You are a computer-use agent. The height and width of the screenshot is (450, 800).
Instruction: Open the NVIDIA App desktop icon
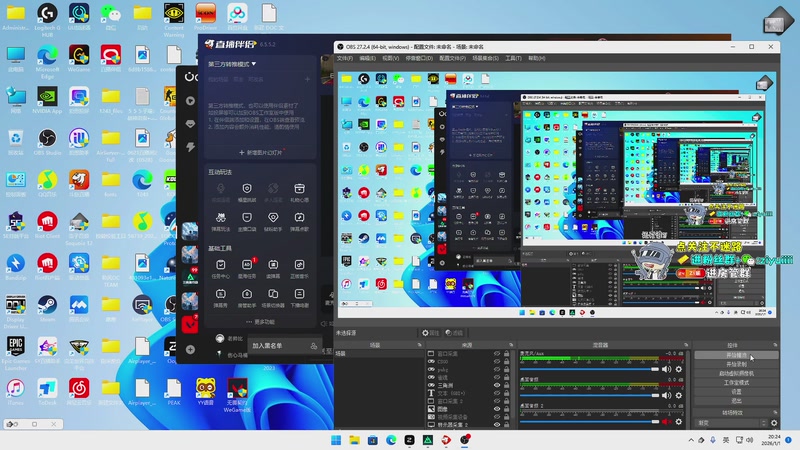click(x=47, y=100)
